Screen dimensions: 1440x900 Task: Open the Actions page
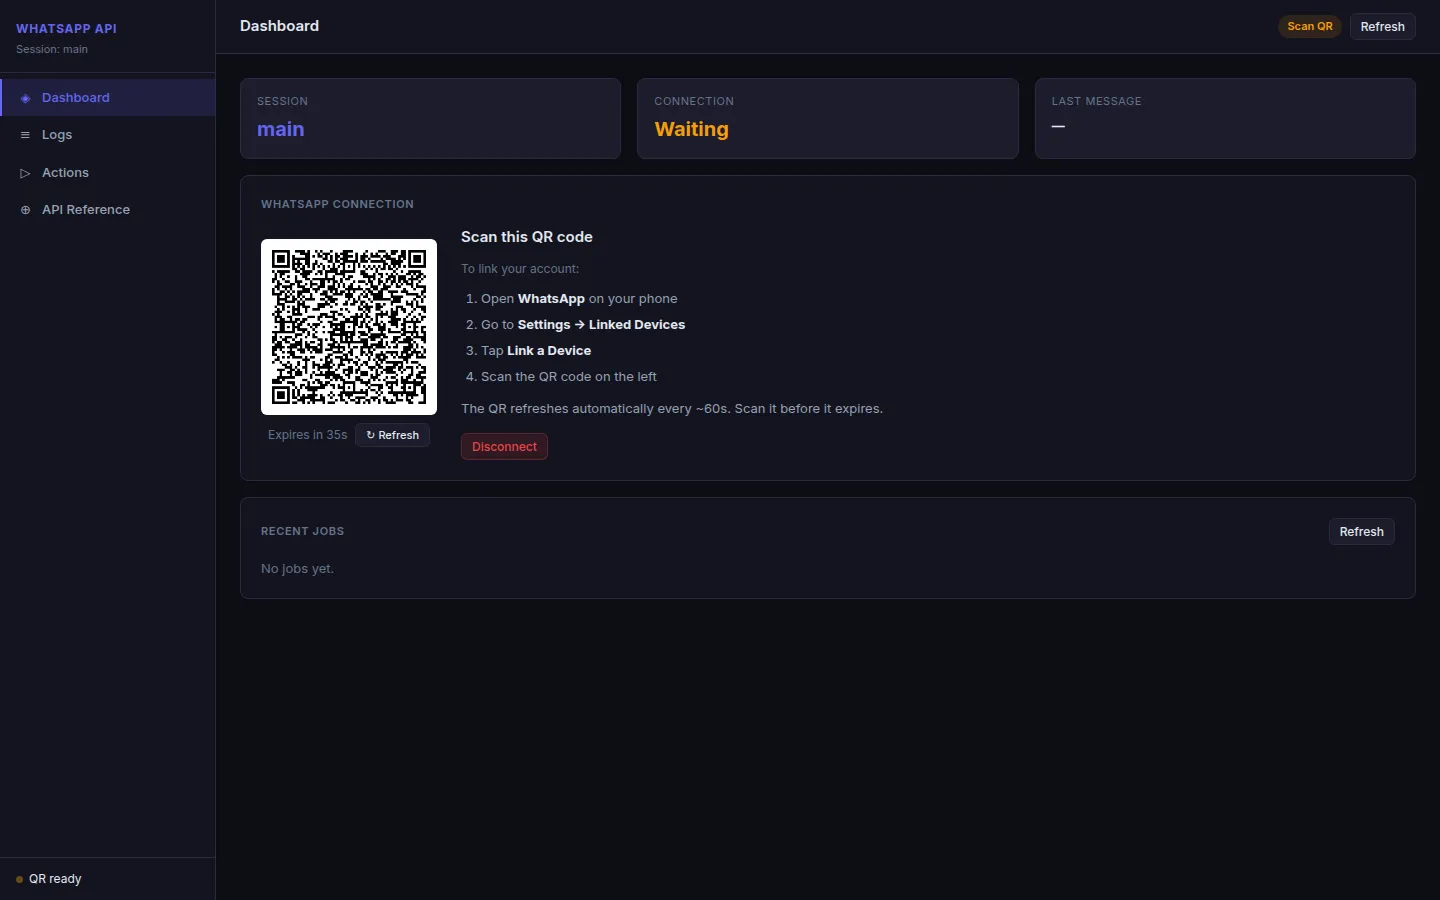tap(108, 173)
